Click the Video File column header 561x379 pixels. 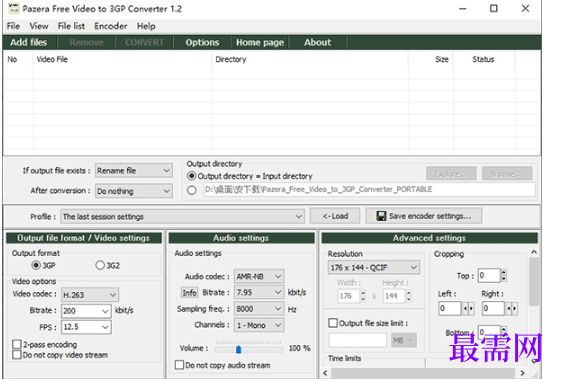click(x=122, y=59)
